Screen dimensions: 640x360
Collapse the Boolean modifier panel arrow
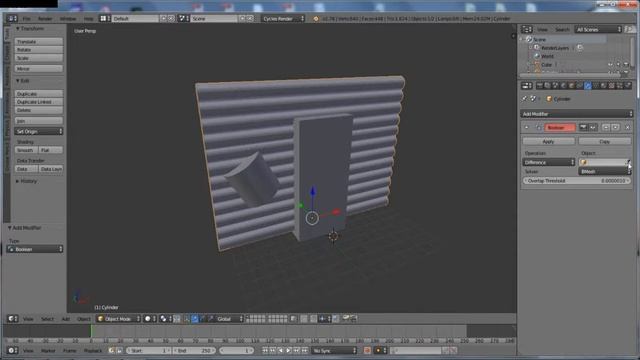click(x=527, y=128)
